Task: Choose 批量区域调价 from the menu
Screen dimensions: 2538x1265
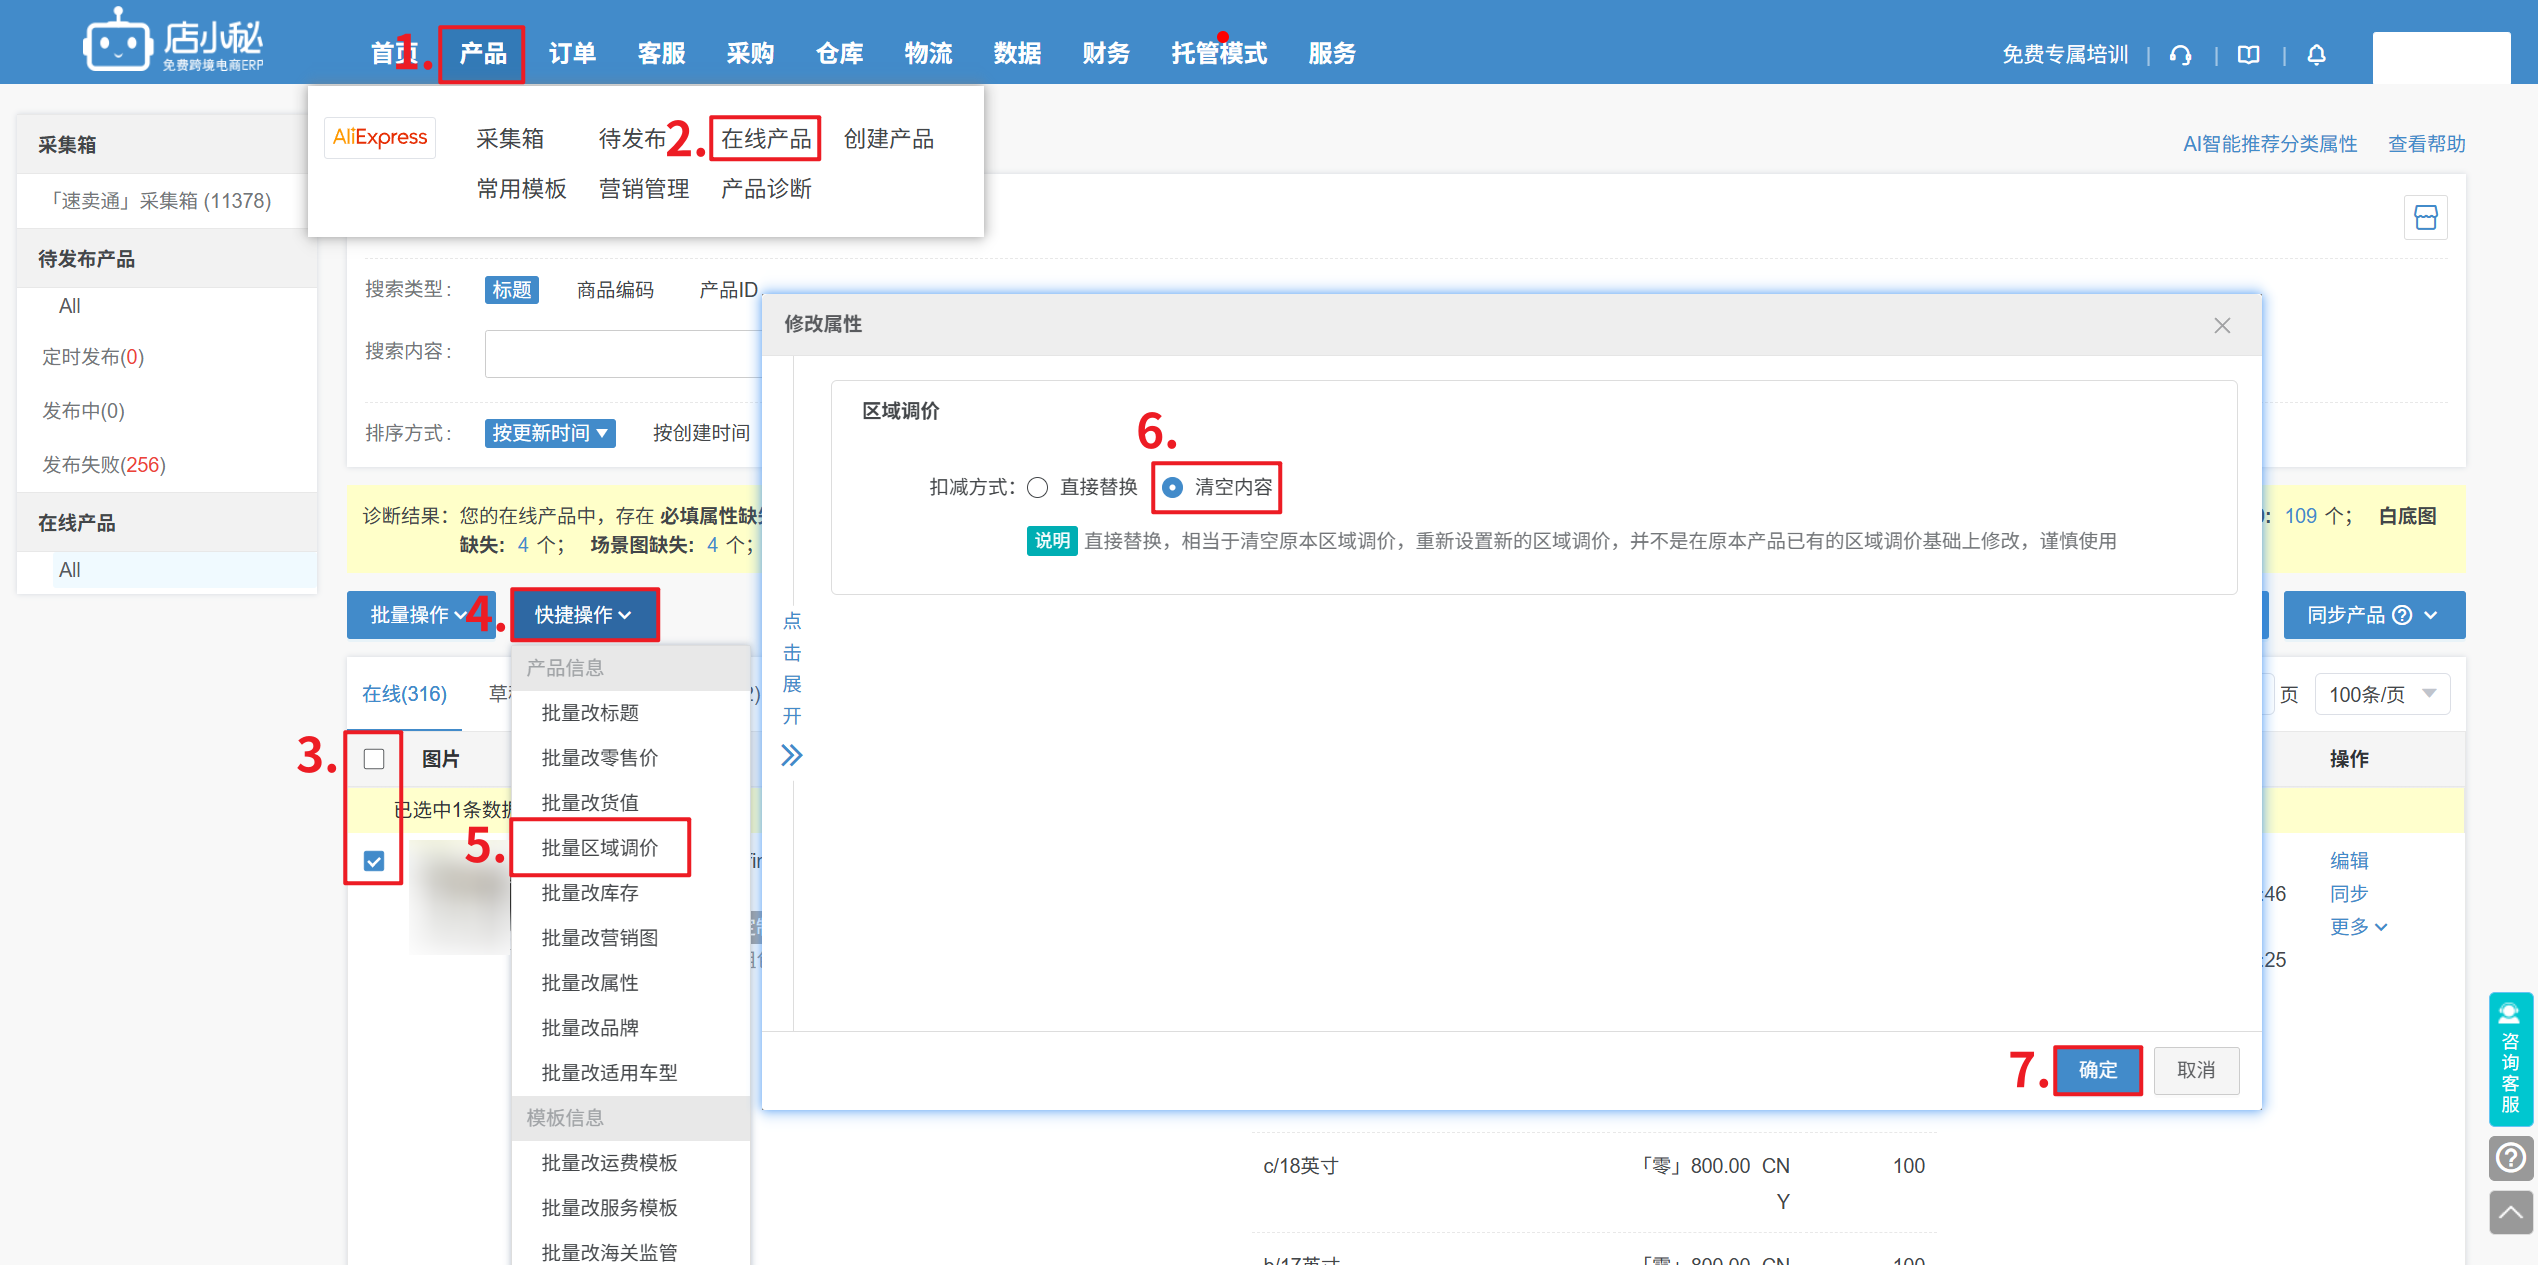Action: (x=600, y=848)
